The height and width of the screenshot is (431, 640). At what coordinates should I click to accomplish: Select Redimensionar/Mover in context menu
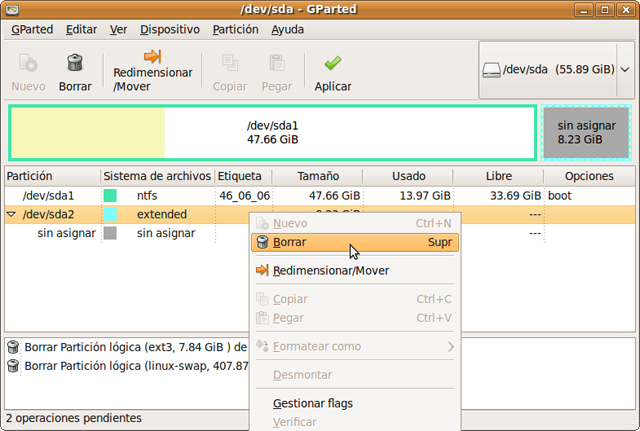[x=330, y=270]
